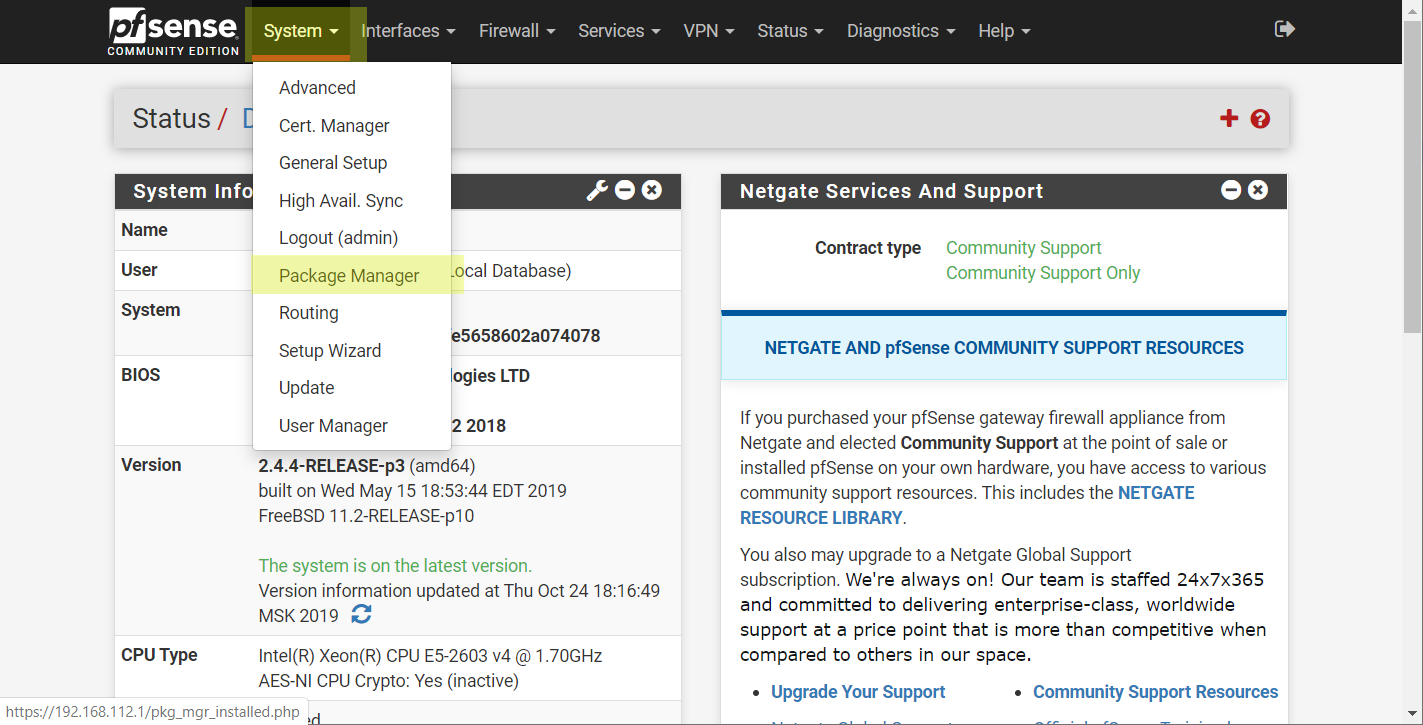Select Update from the System menu
The height and width of the screenshot is (725, 1423).
(352, 388)
